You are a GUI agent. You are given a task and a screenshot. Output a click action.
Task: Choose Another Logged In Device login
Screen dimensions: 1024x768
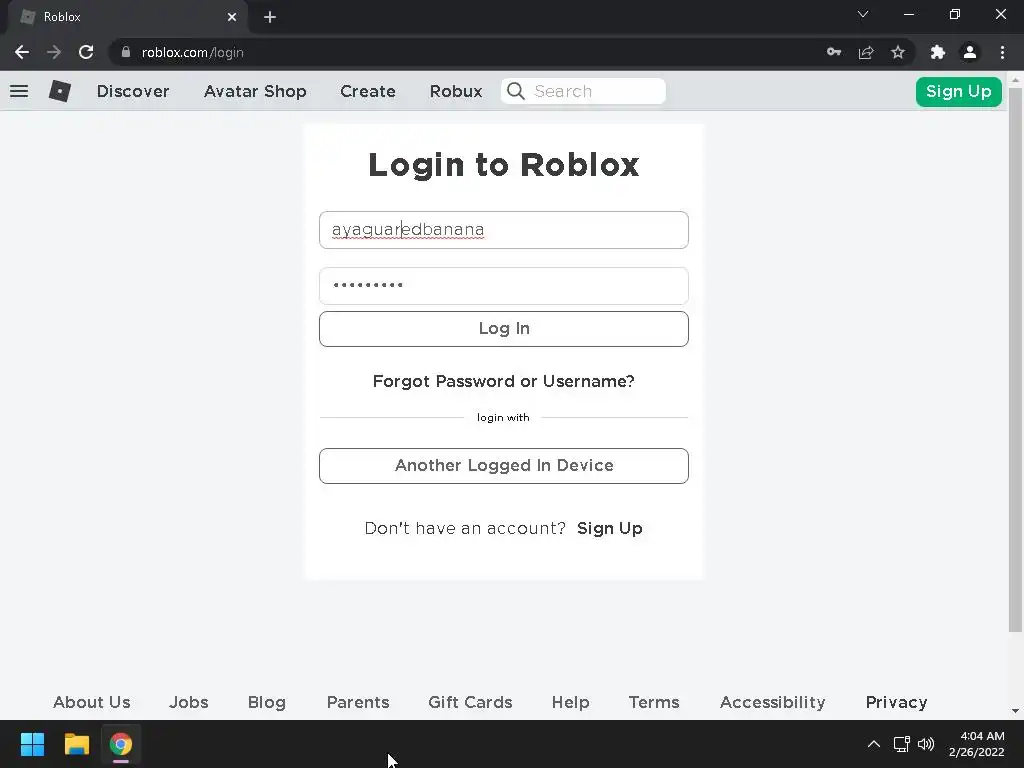(504, 466)
